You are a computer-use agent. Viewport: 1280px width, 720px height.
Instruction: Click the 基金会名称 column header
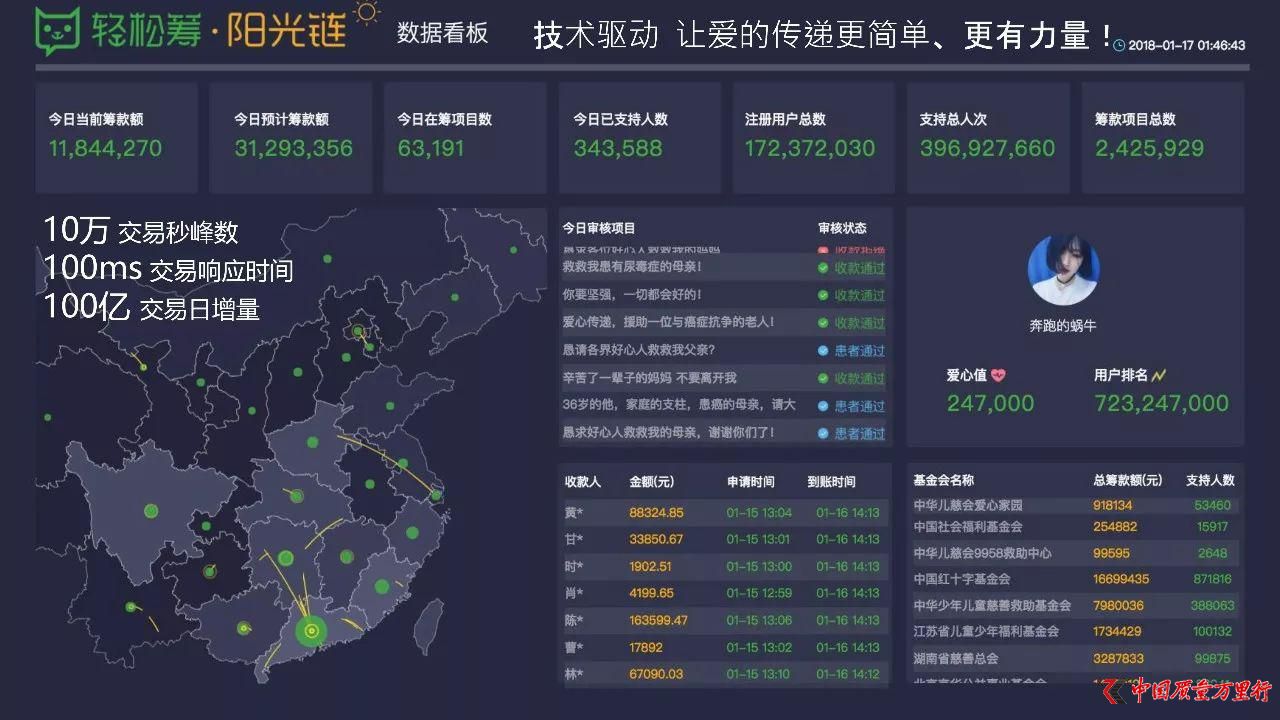[x=944, y=480]
